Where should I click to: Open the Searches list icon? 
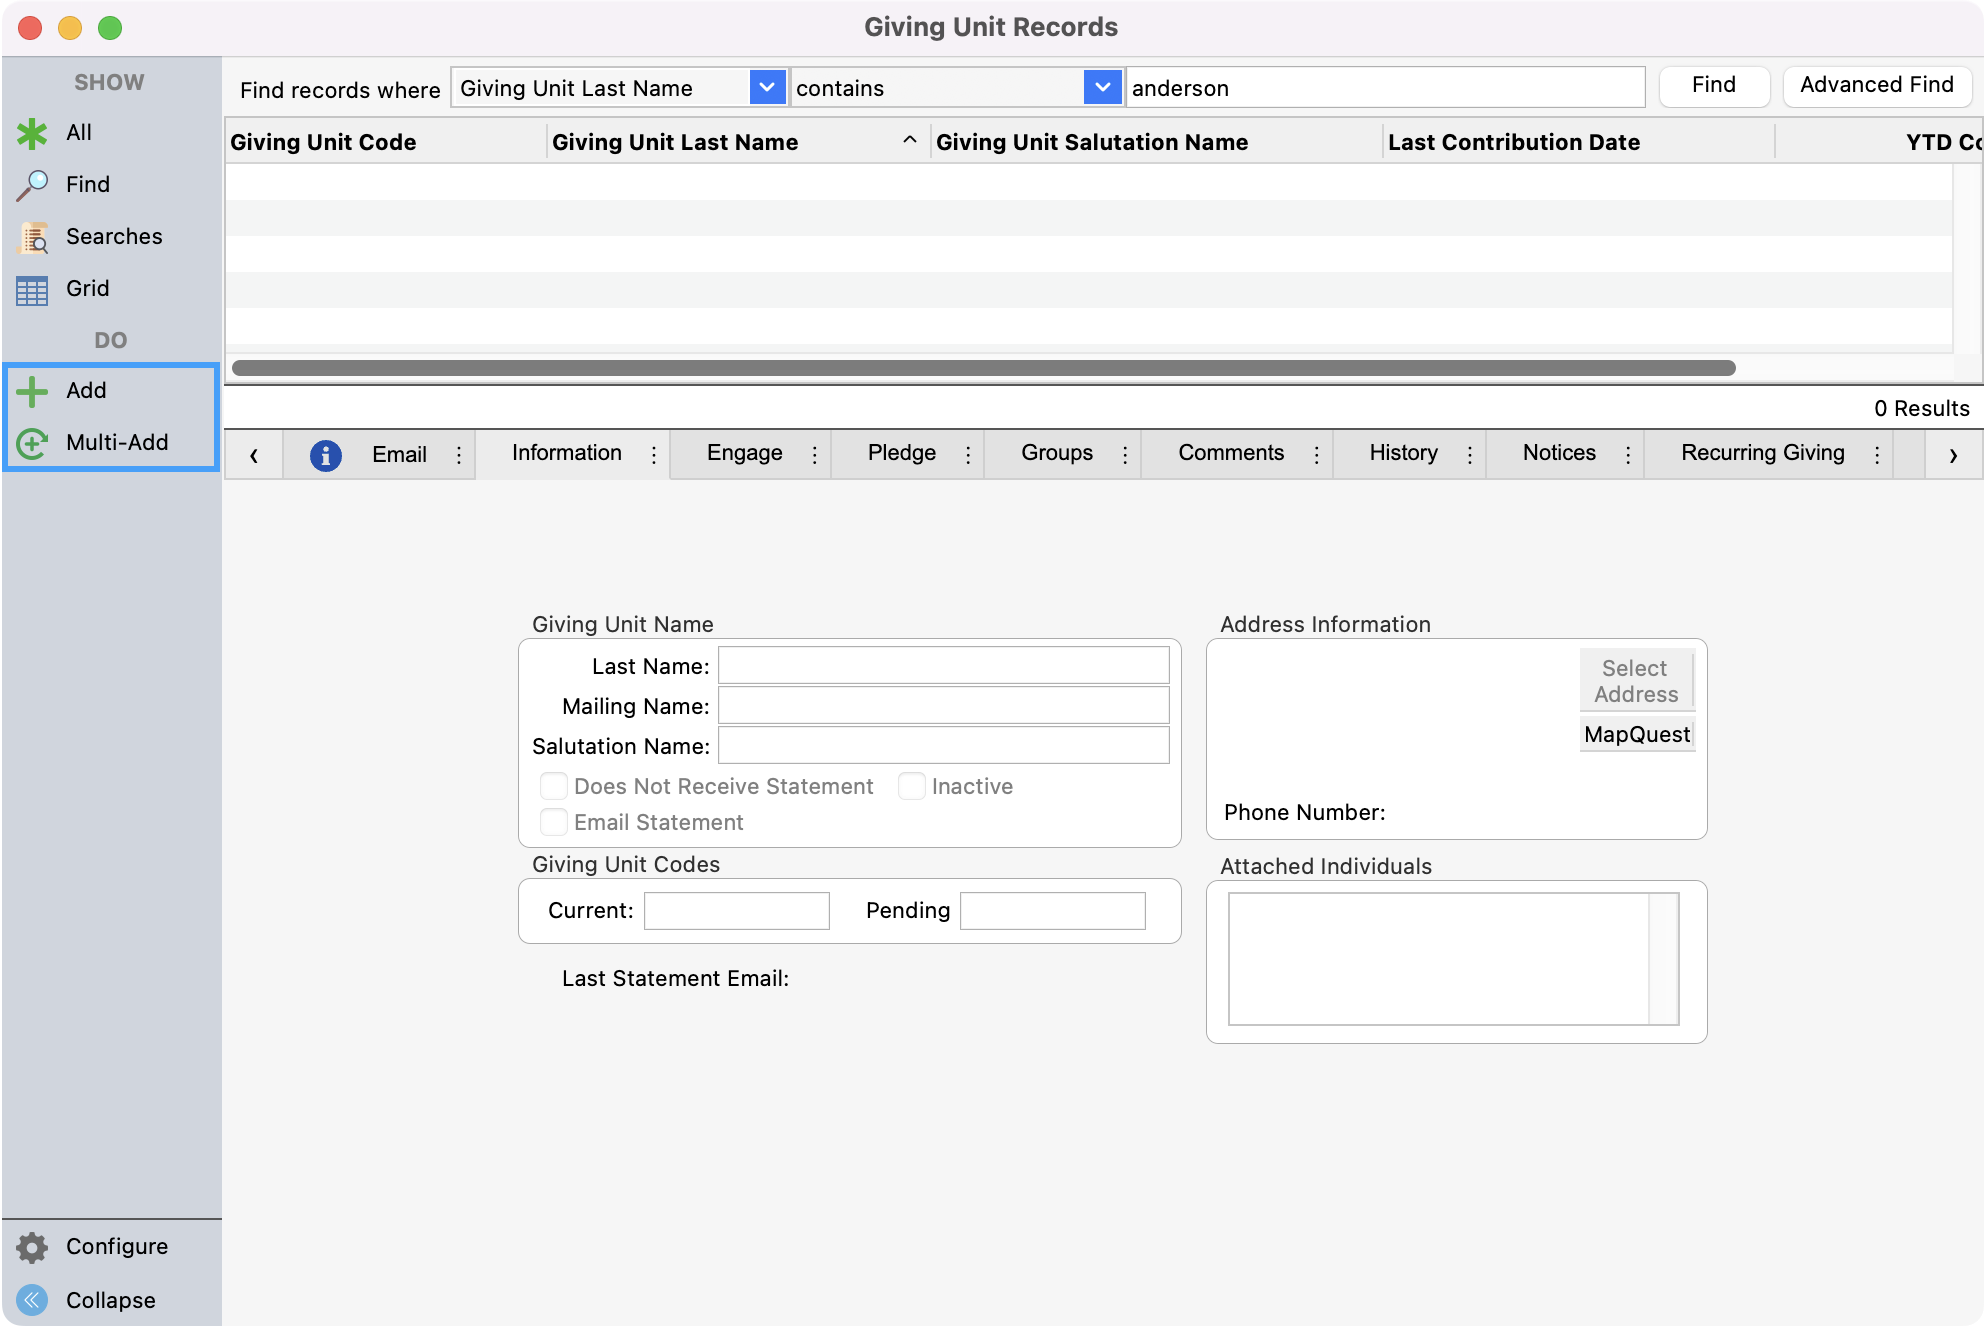tap(33, 238)
